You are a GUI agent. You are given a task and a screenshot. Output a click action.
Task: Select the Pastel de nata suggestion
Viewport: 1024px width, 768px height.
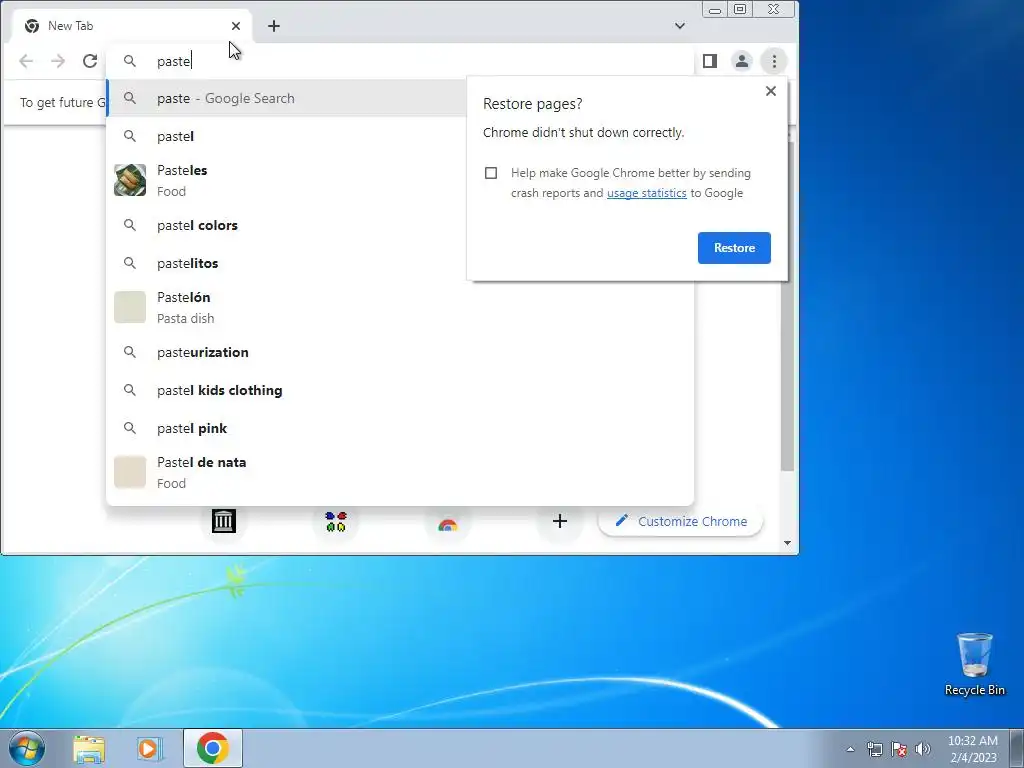click(x=400, y=473)
